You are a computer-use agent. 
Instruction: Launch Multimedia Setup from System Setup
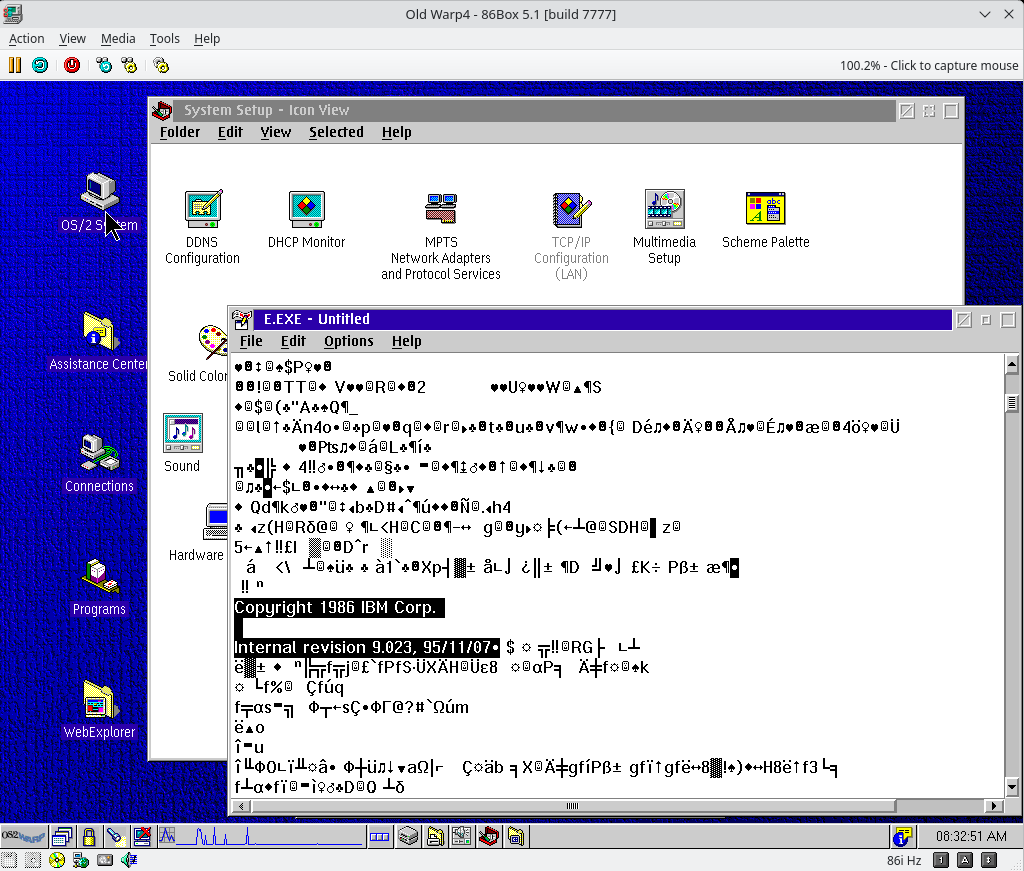664,209
